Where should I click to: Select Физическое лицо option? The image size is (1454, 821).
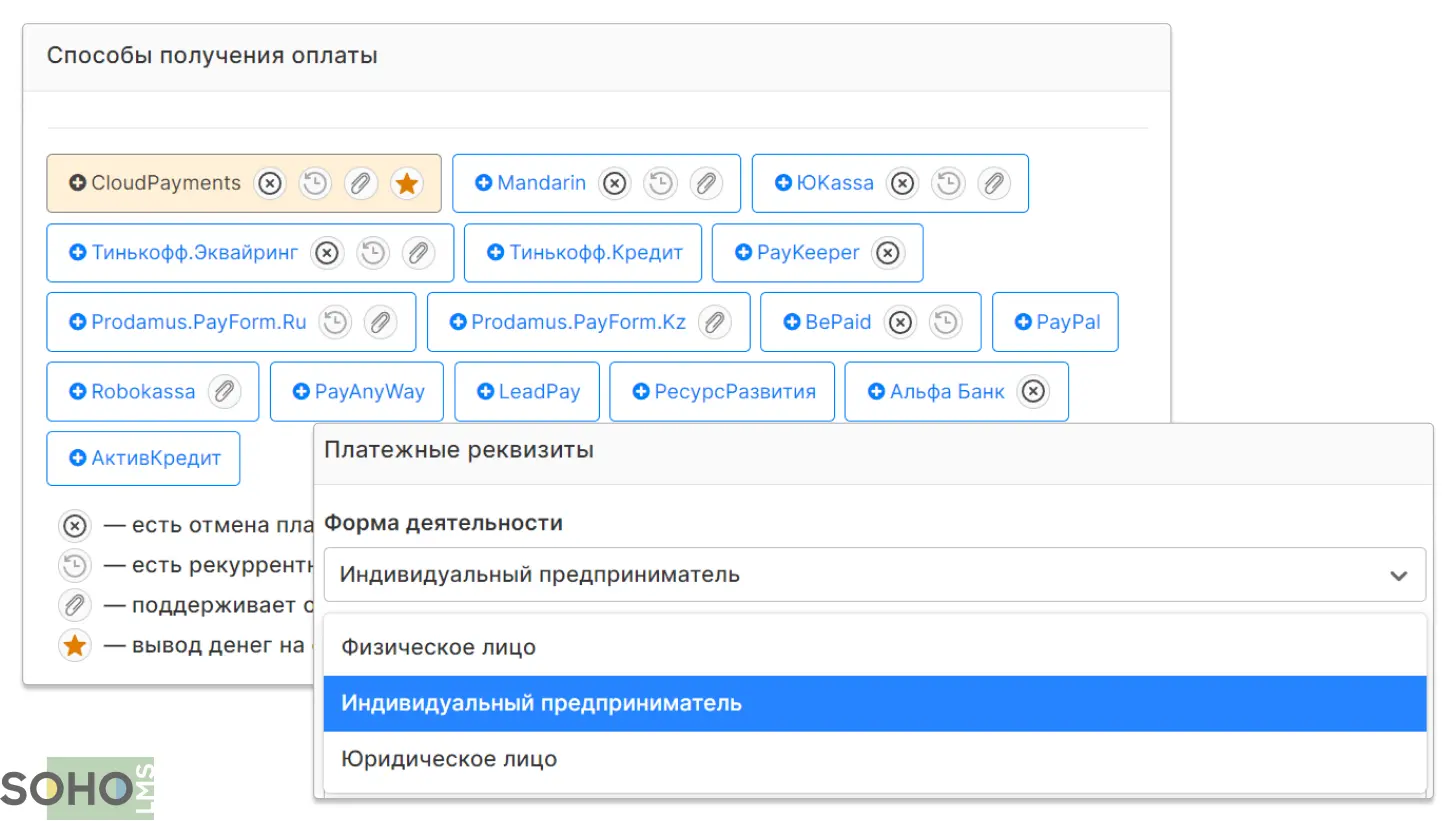pyautogui.click(x=875, y=648)
